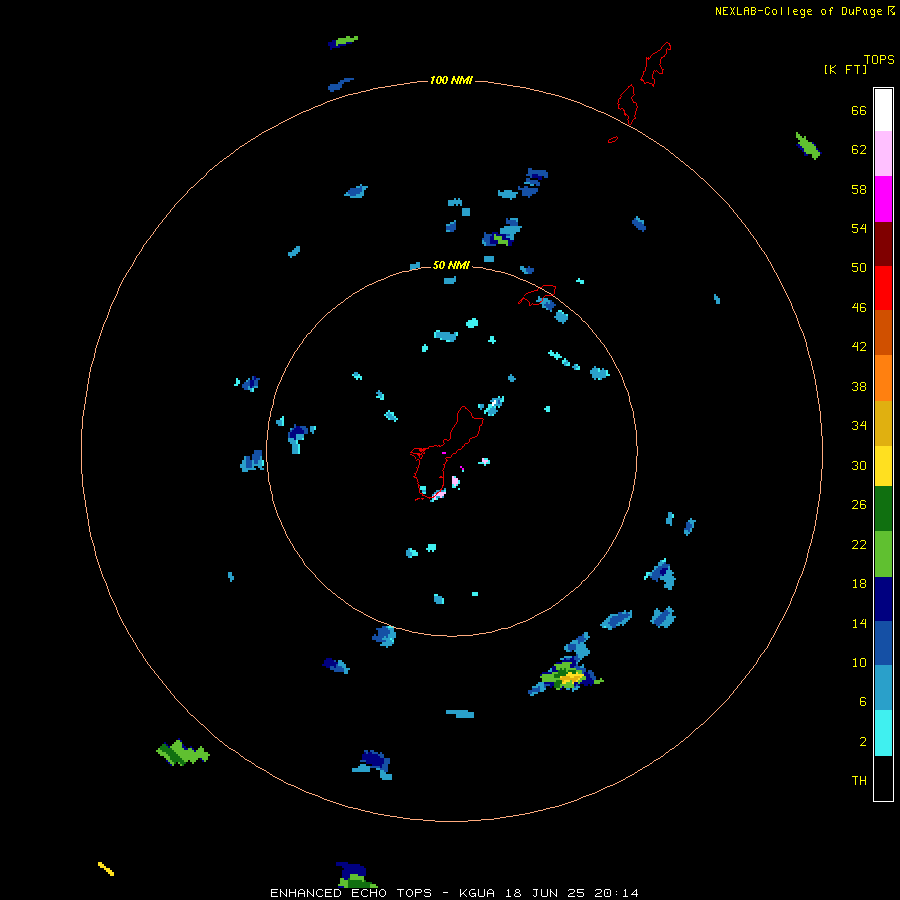Viewport: 900px width, 900px height.
Task: Click legend value 26
Action: (859, 505)
